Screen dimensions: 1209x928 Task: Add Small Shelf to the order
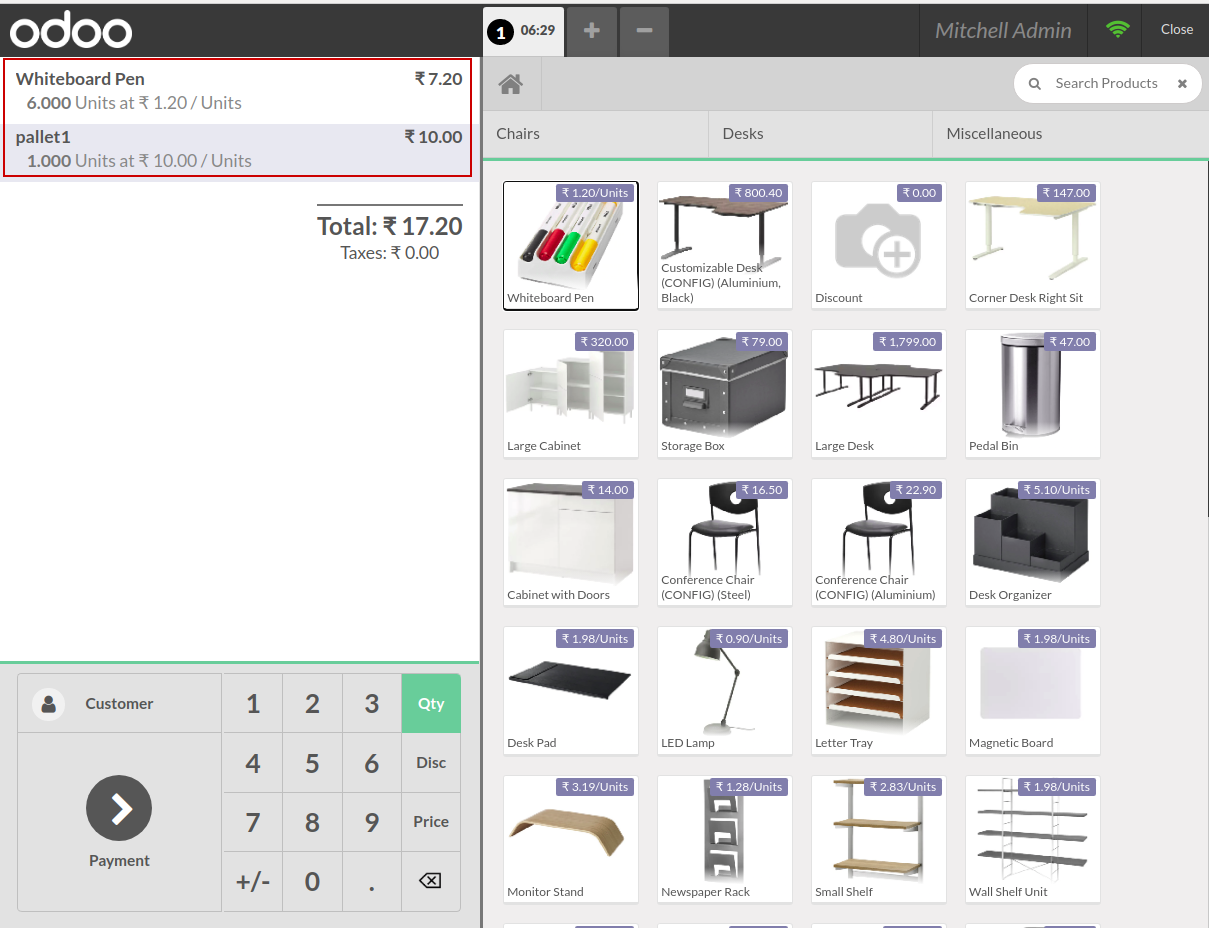879,840
